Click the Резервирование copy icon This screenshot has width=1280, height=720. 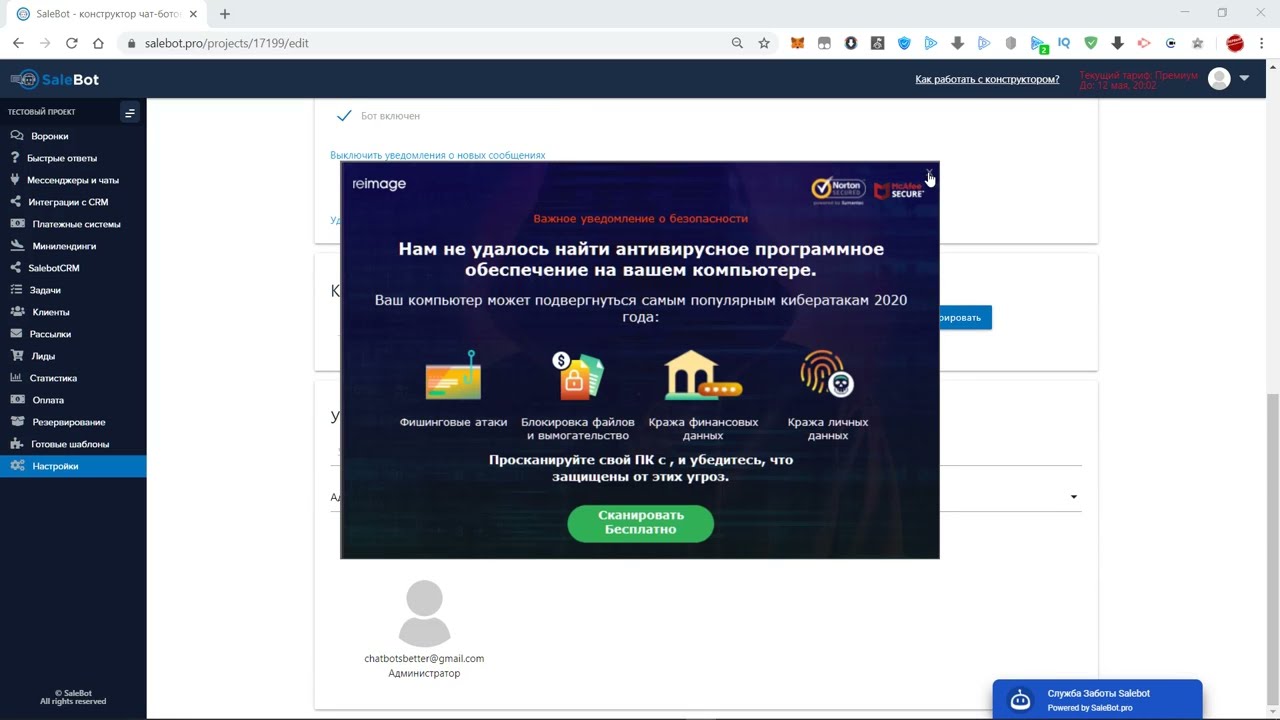[16, 422]
